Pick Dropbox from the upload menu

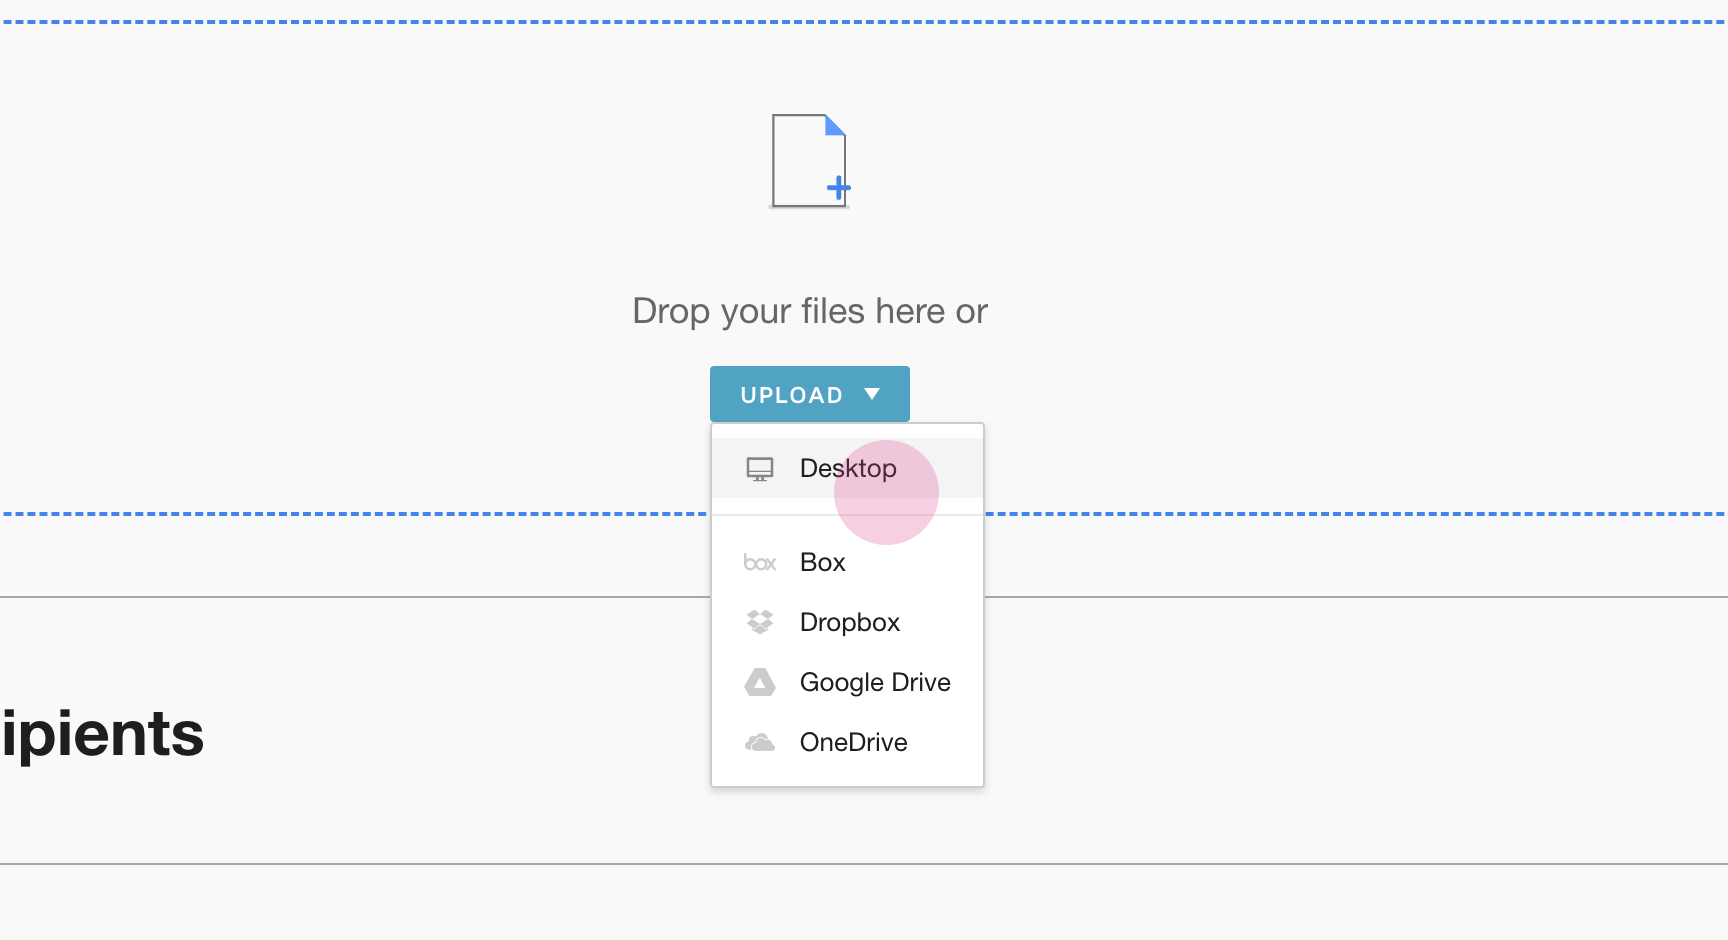click(847, 622)
